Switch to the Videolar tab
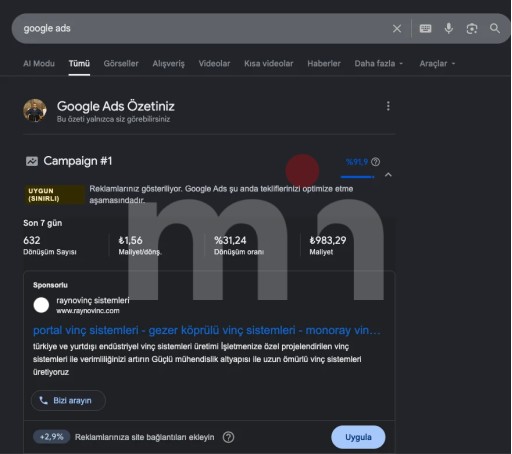512x454 pixels. click(x=214, y=63)
